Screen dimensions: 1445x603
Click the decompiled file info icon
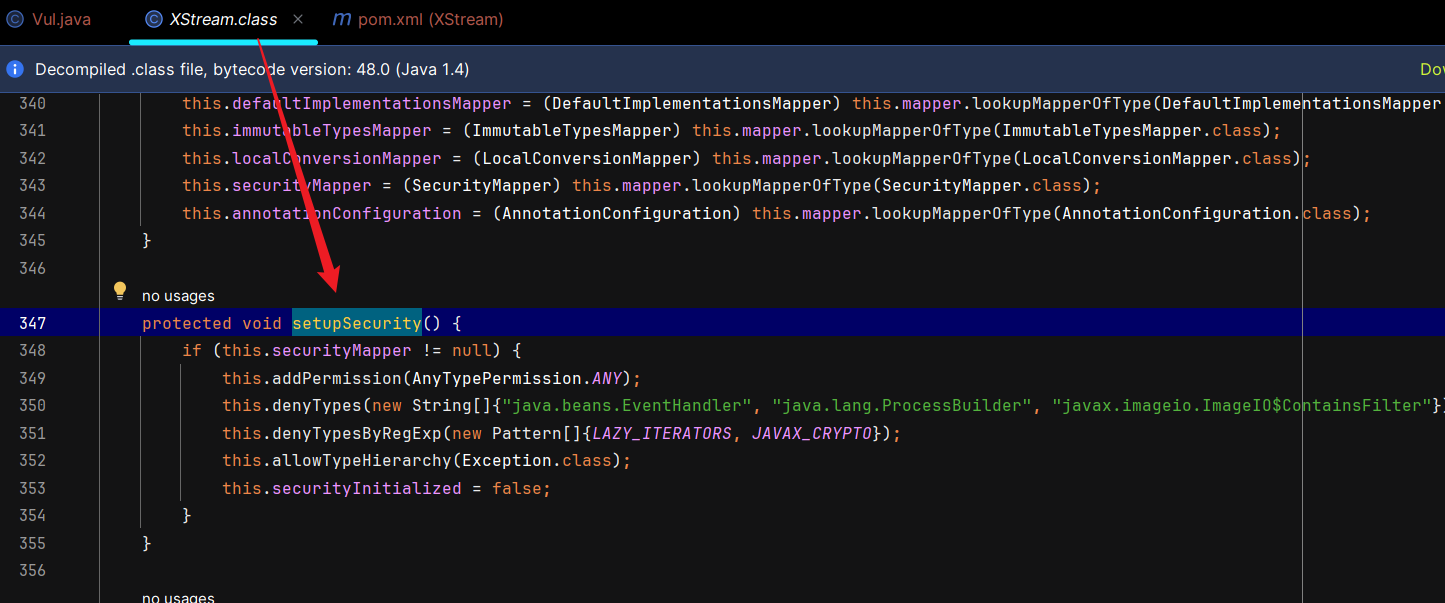point(15,69)
